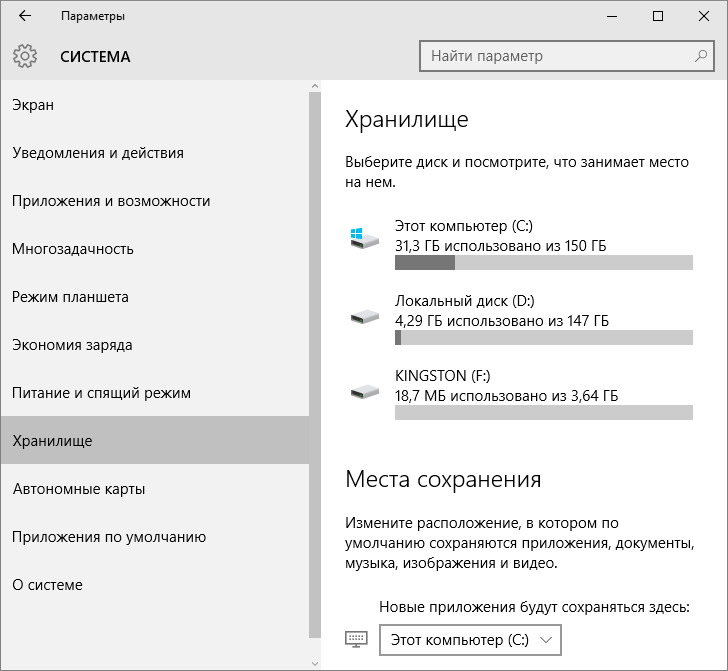Click the Windows drive C: icon
This screenshot has width=728, height=671.
pyautogui.click(x=364, y=238)
